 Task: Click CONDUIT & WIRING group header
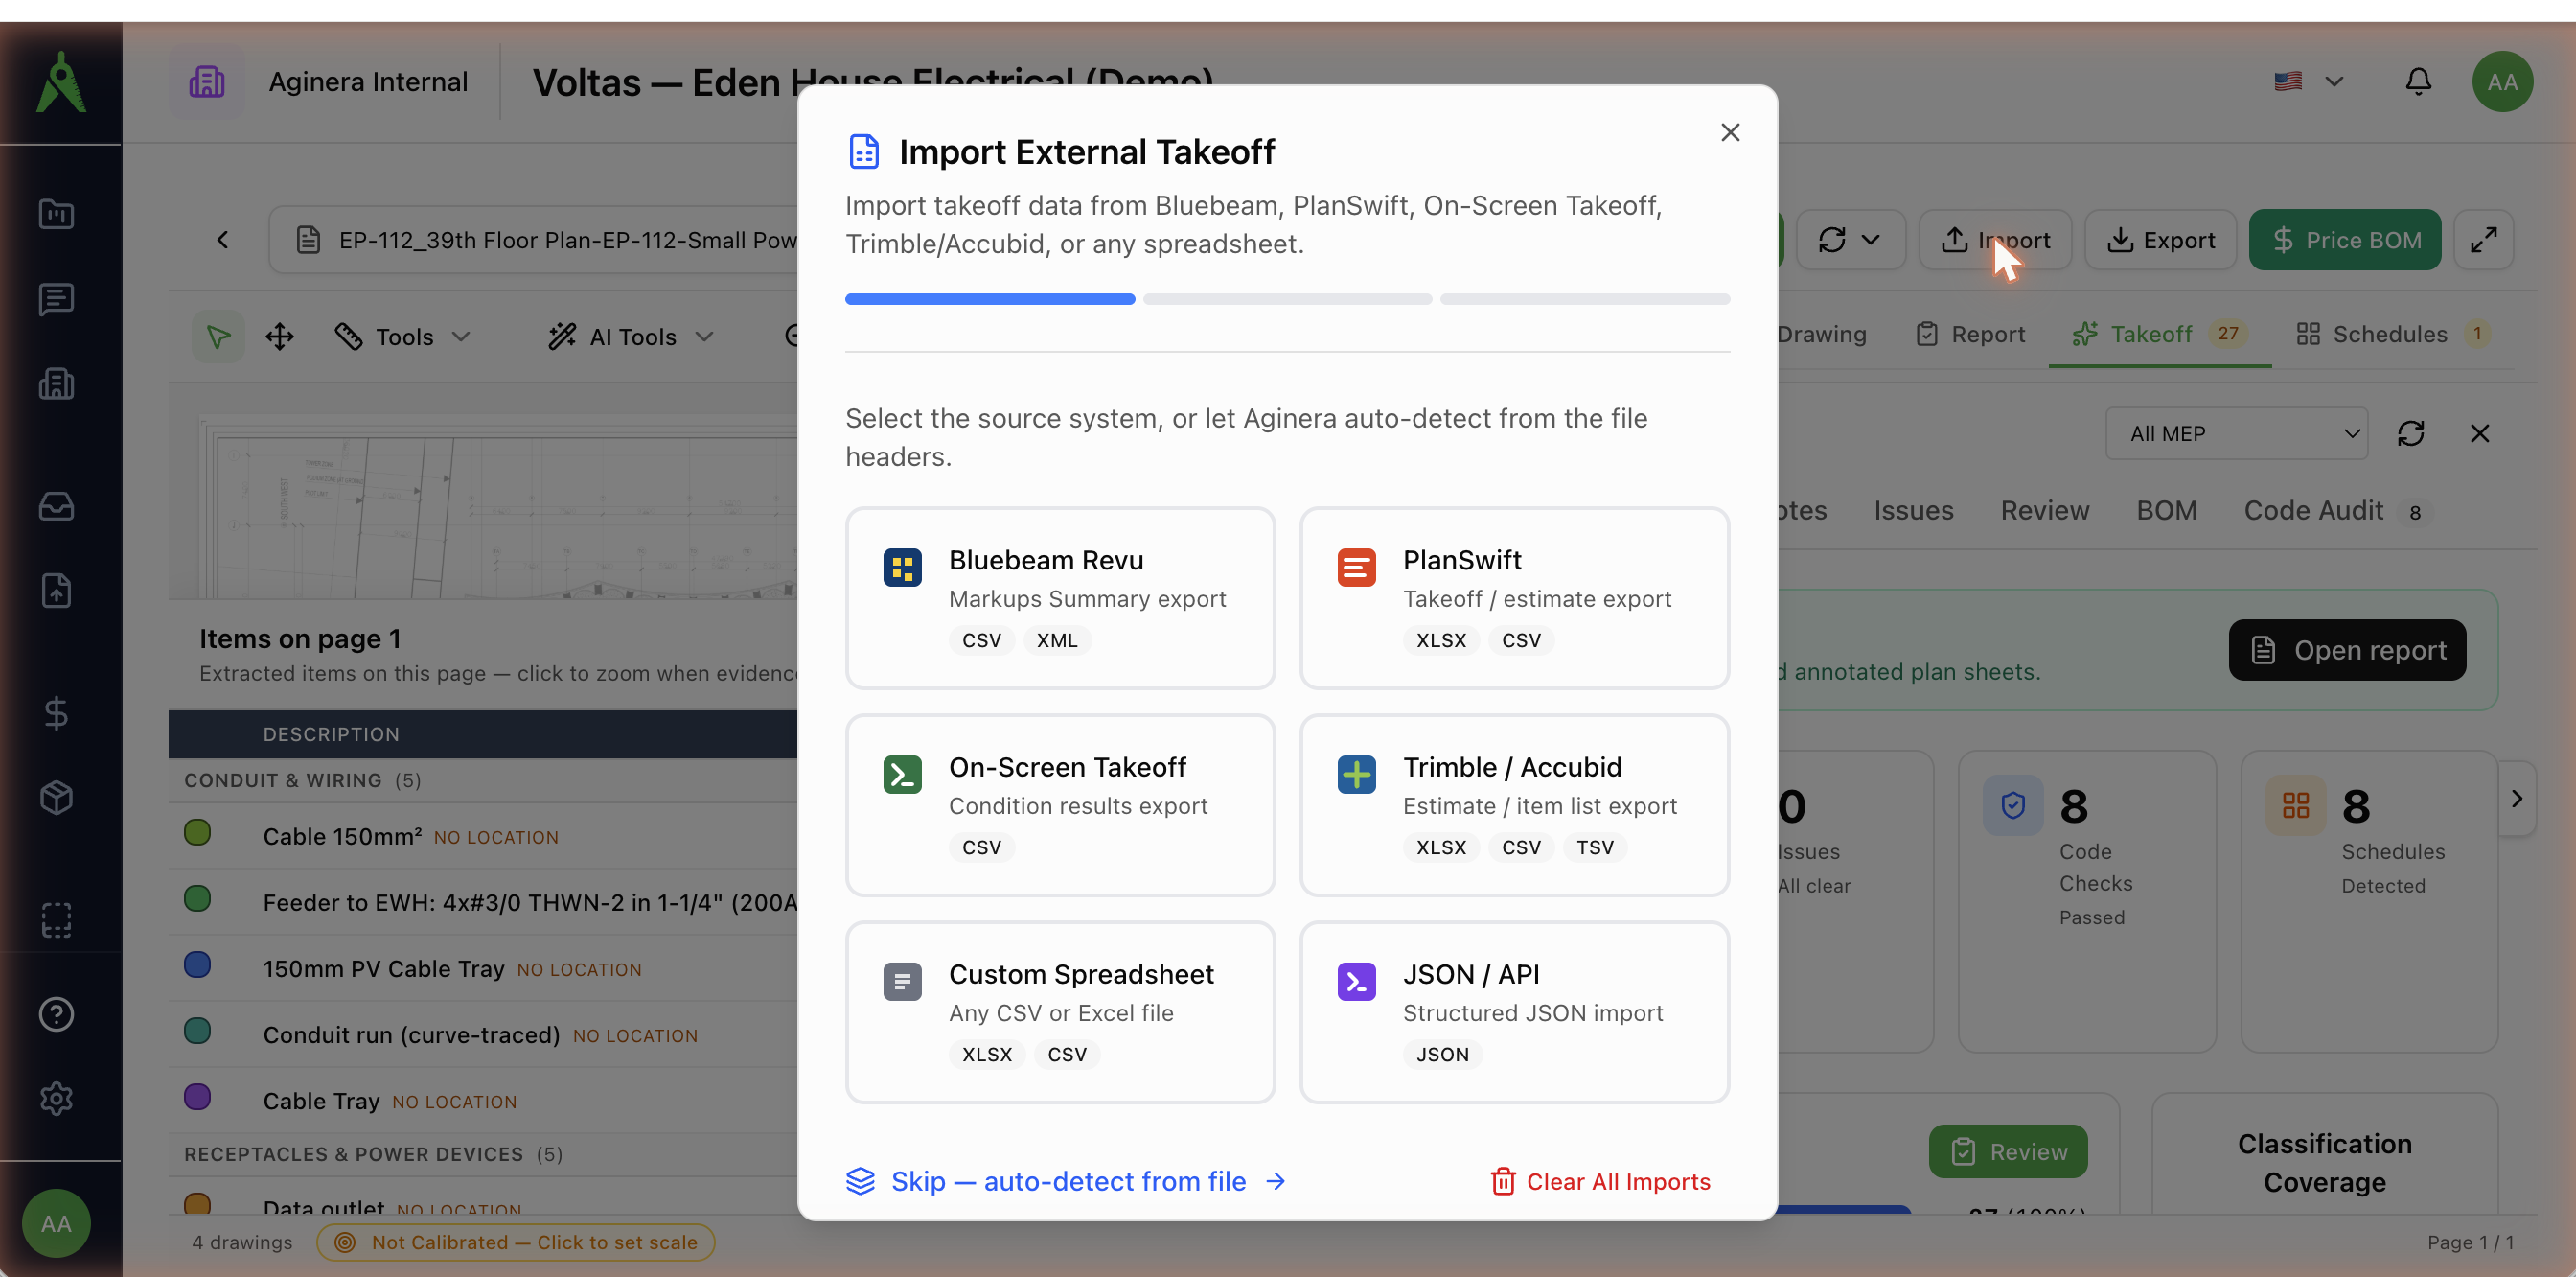tap(484, 780)
